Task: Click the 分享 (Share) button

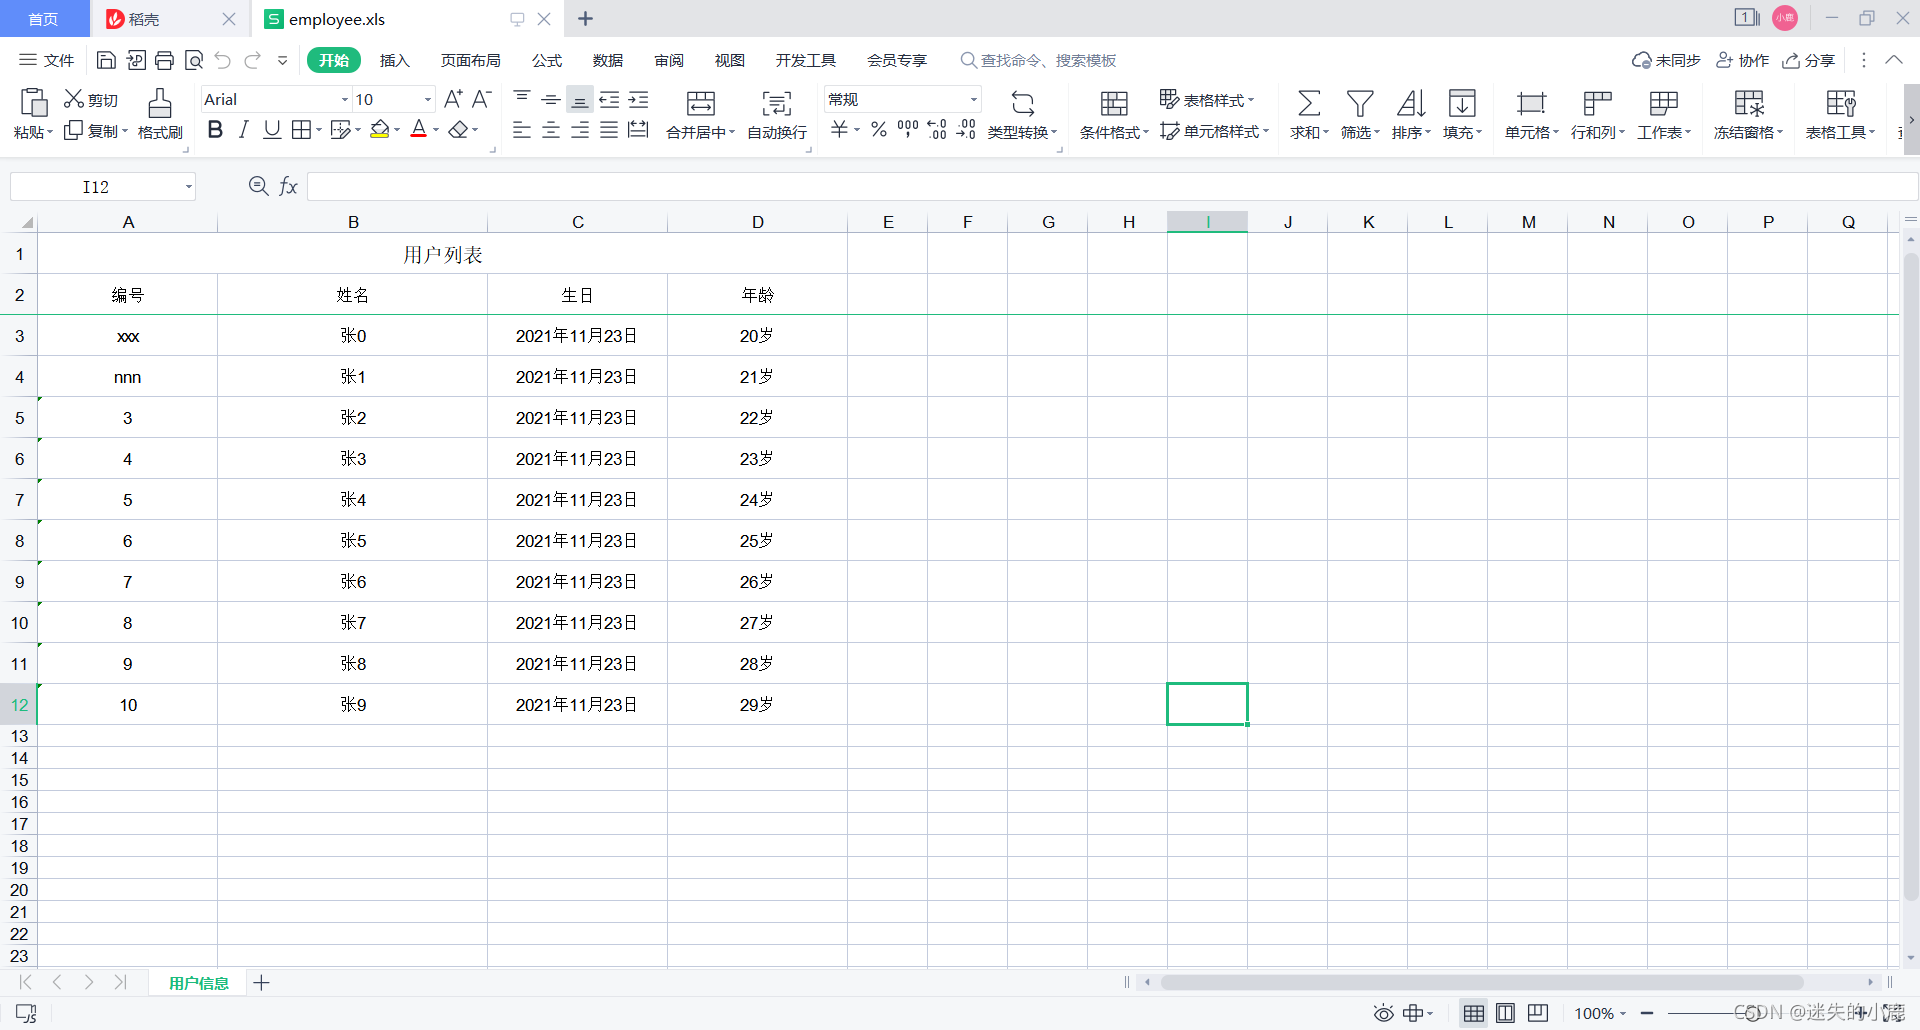Action: click(1809, 60)
